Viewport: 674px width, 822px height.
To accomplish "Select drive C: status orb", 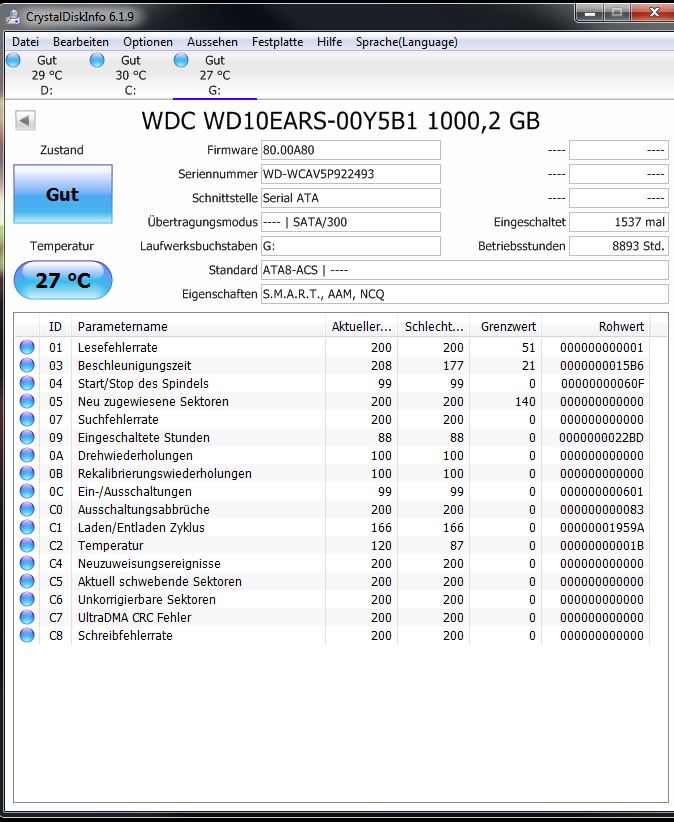I will tap(97, 60).
